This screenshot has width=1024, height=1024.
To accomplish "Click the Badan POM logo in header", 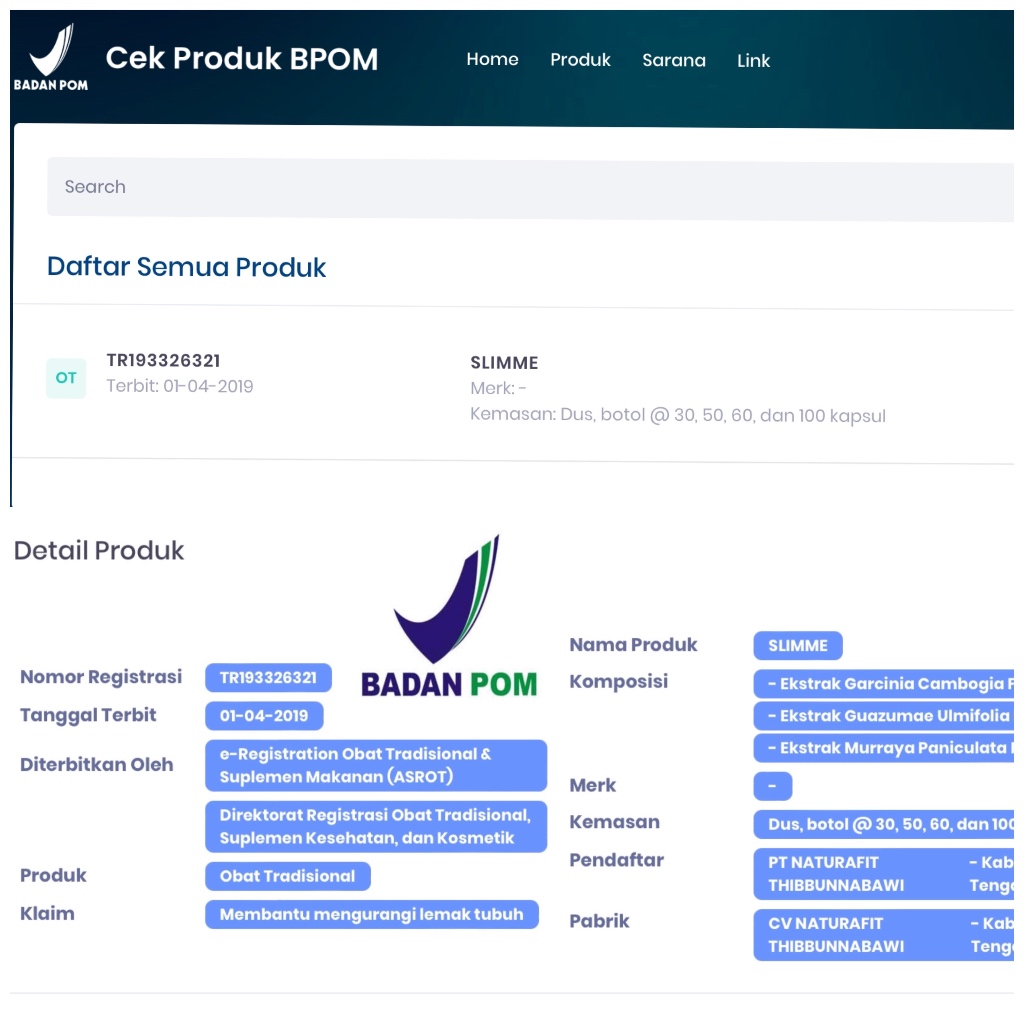I will click(x=51, y=57).
